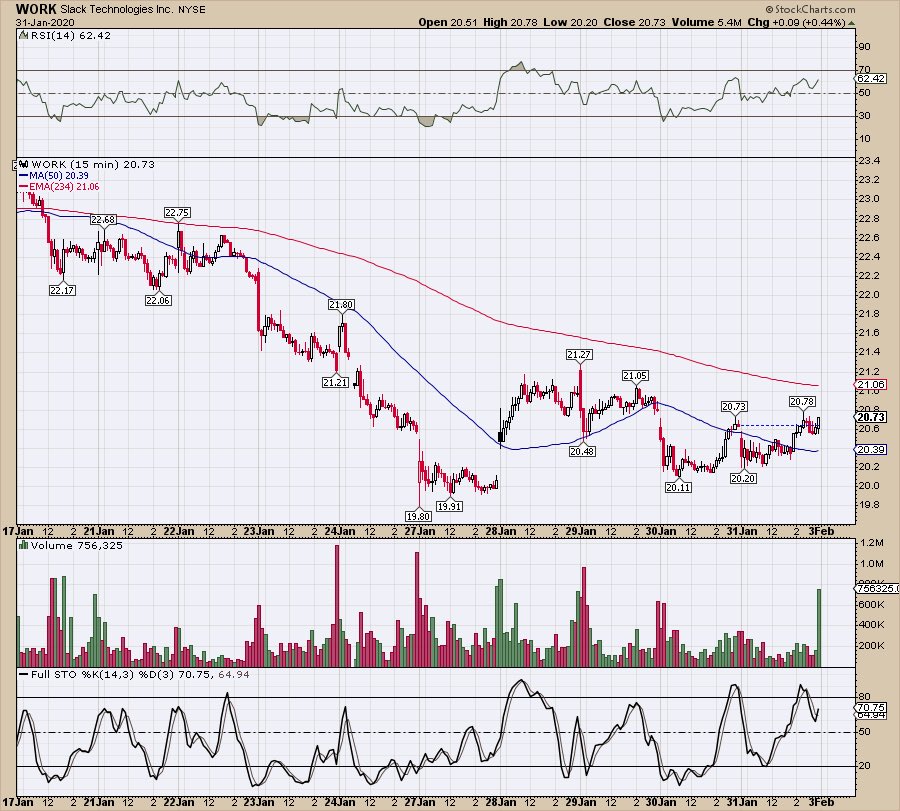
Task: Click the candlestick icon beside WORK (15 min)
Action: tap(24, 164)
